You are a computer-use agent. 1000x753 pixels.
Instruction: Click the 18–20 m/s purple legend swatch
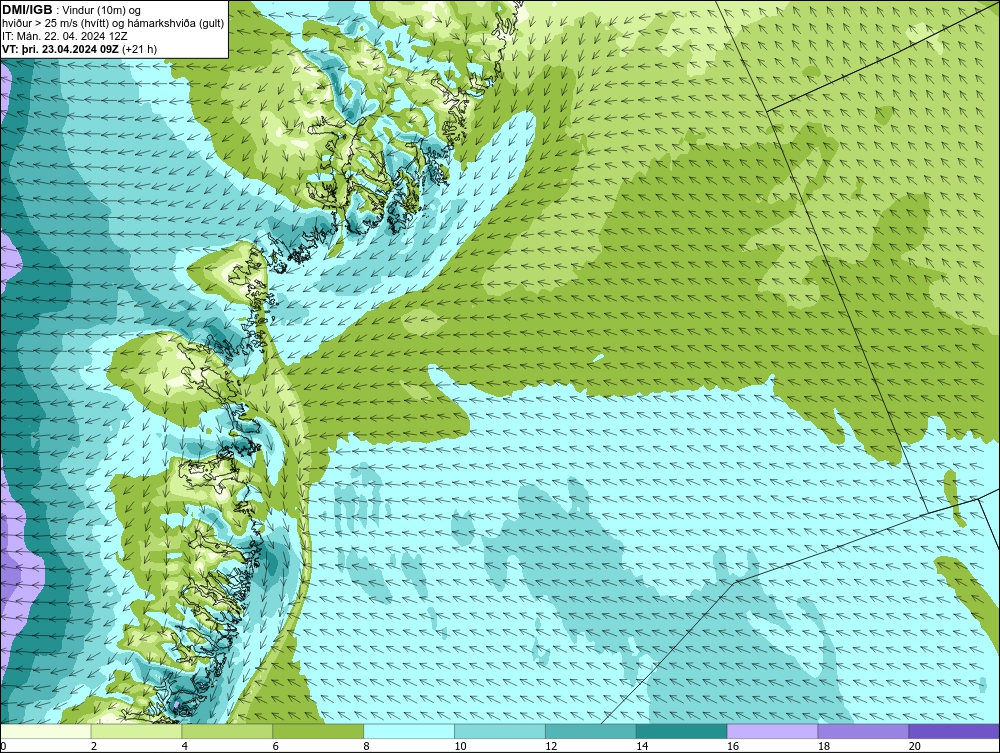click(x=864, y=731)
